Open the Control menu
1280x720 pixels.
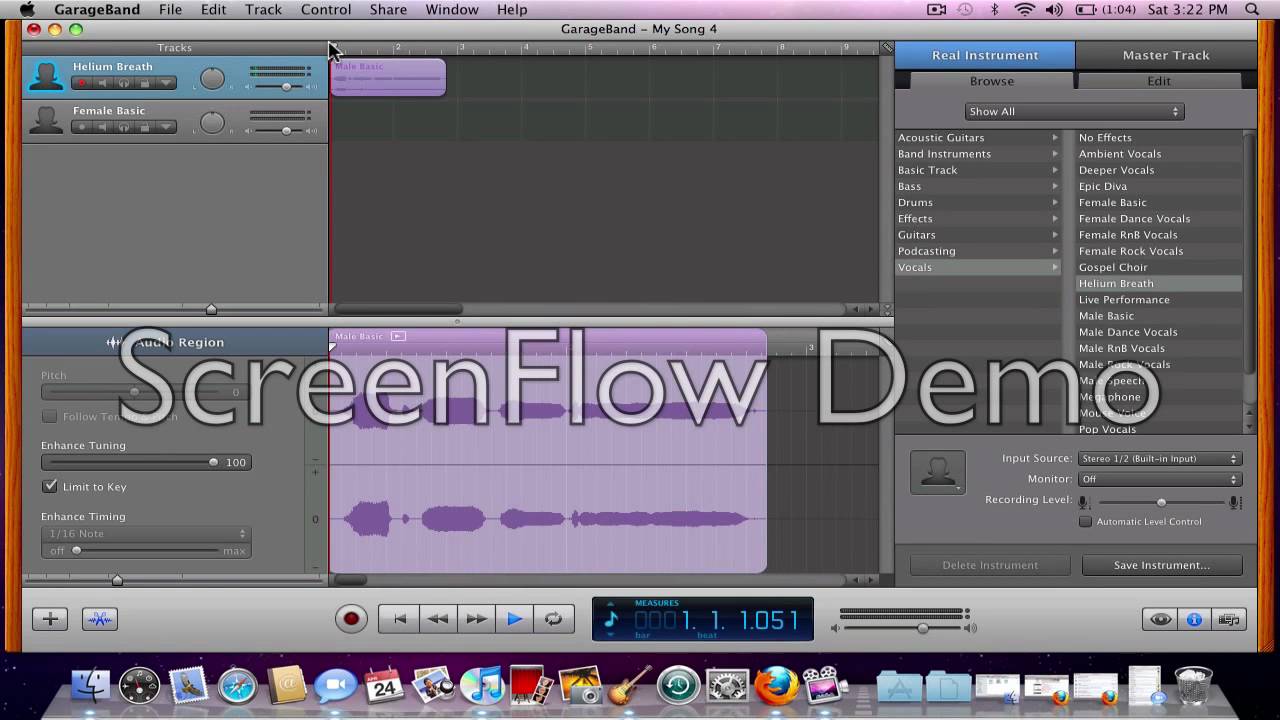[x=326, y=10]
